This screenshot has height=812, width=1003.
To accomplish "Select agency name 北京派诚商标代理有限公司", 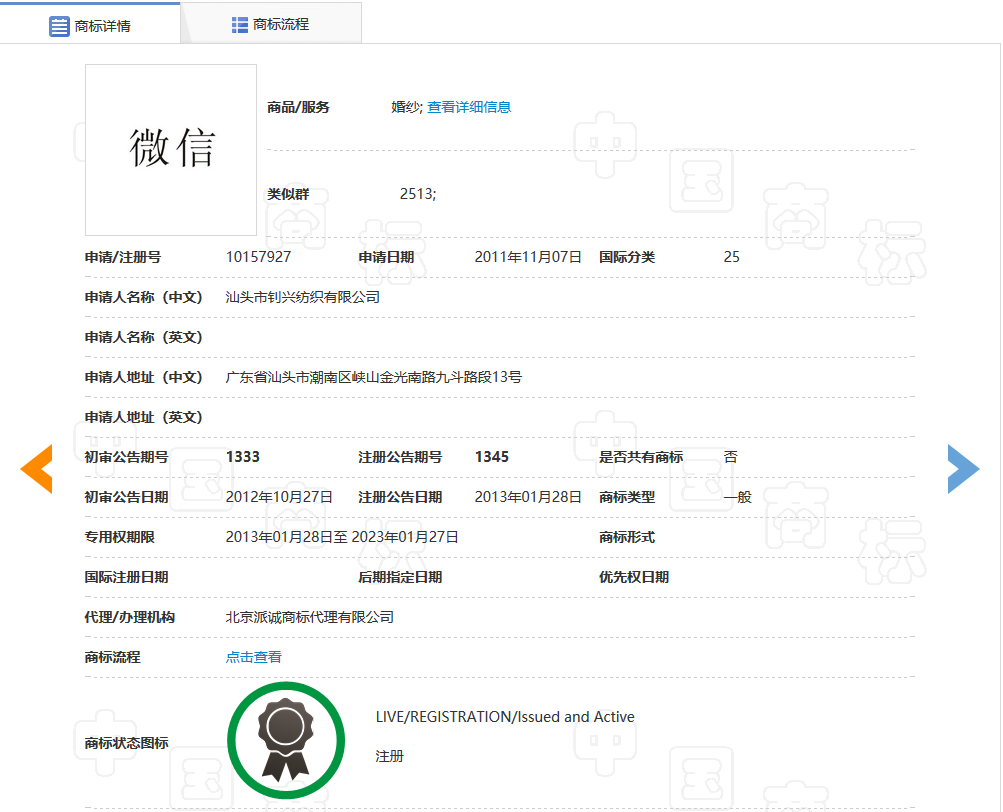I will (310, 617).
